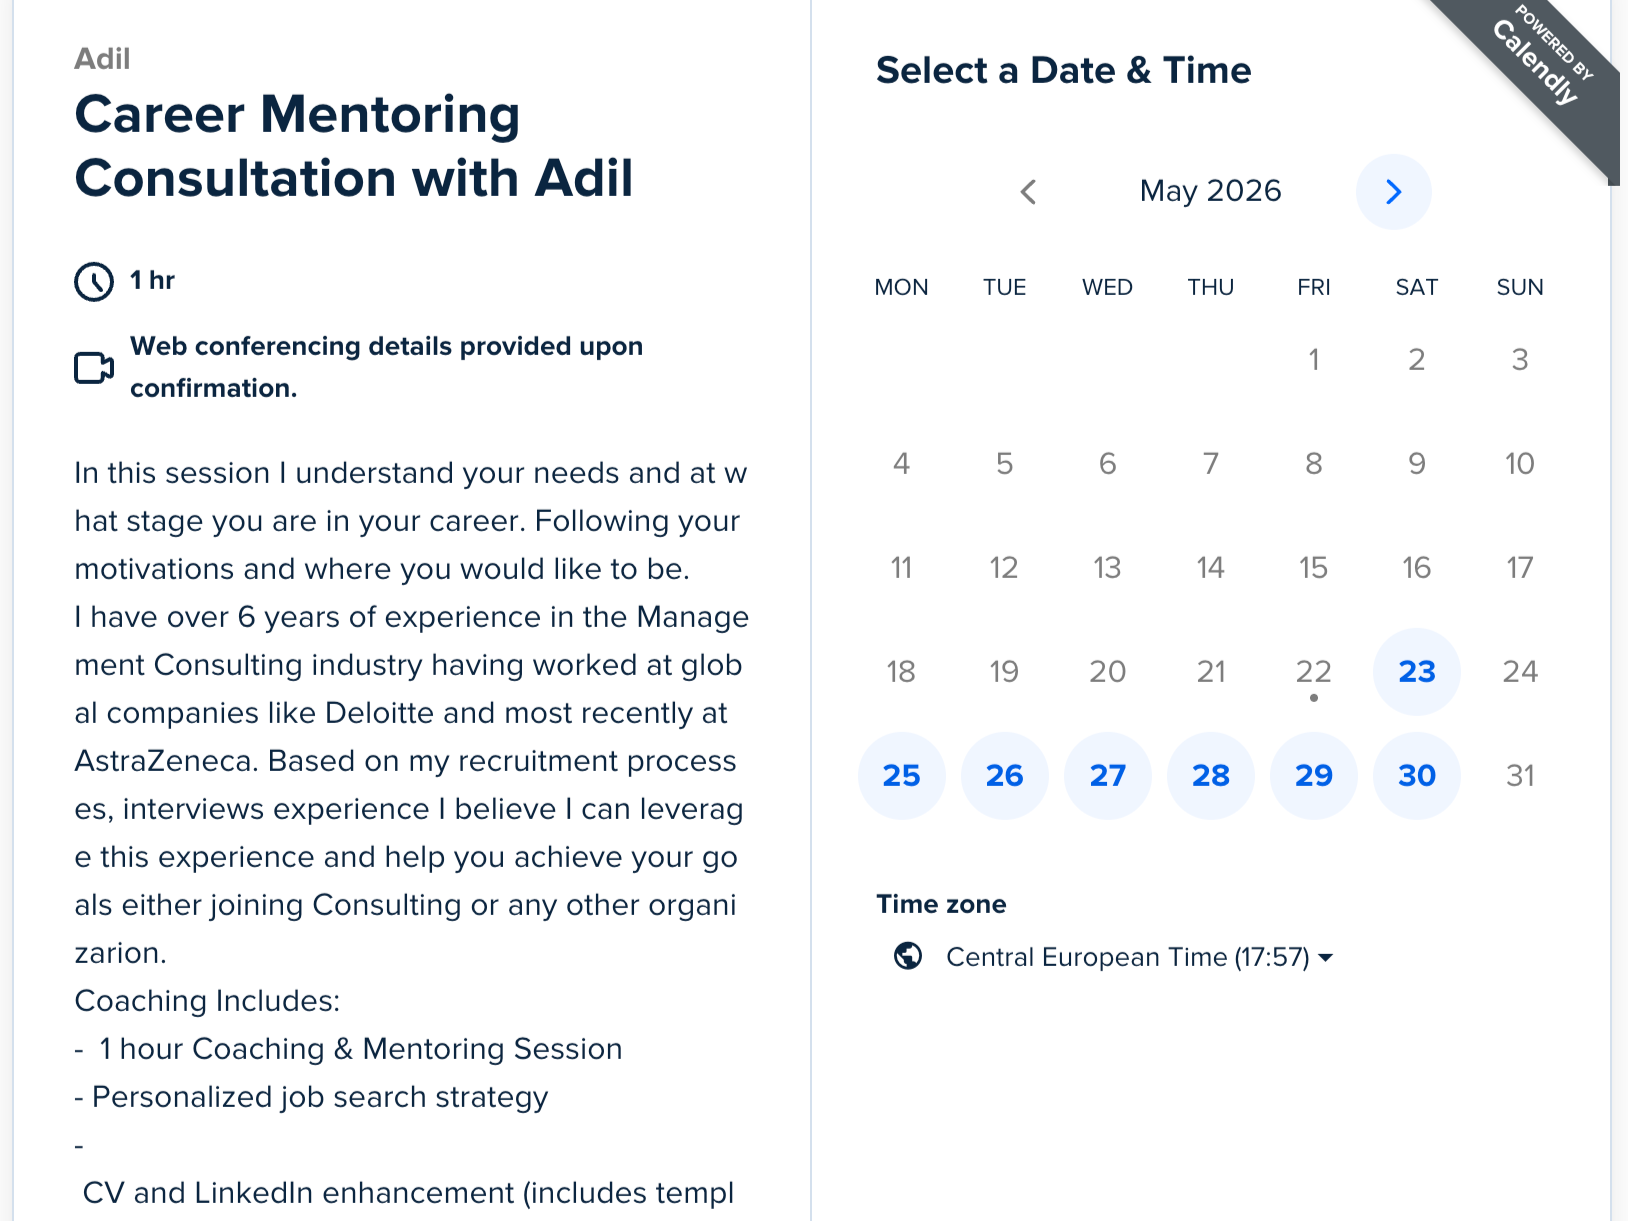Expand the Central European Time dropdown

pyautogui.click(x=1139, y=957)
